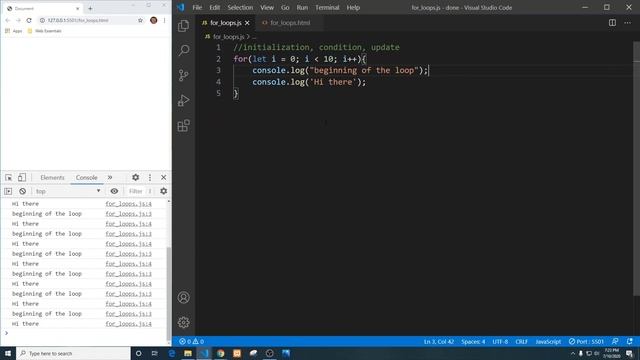
Task: Open Windows Action Center notifications
Action: (629, 353)
